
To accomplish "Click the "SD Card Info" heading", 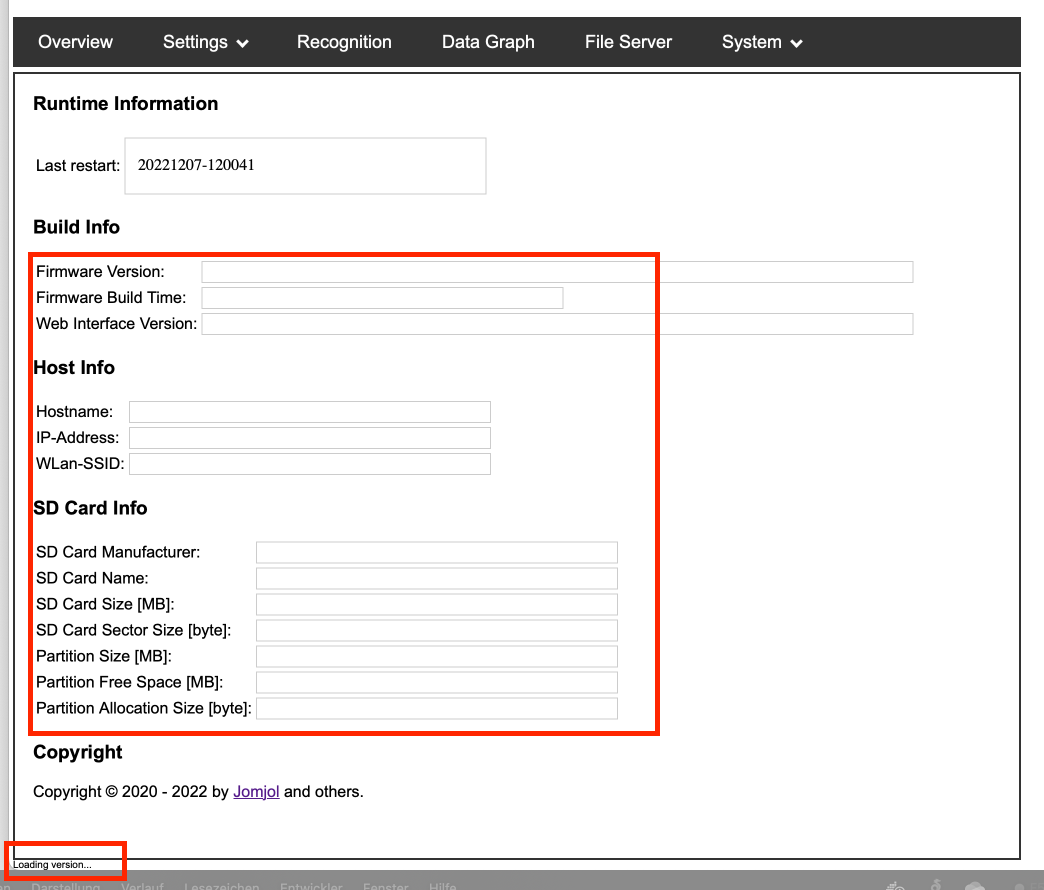I will 90,508.
